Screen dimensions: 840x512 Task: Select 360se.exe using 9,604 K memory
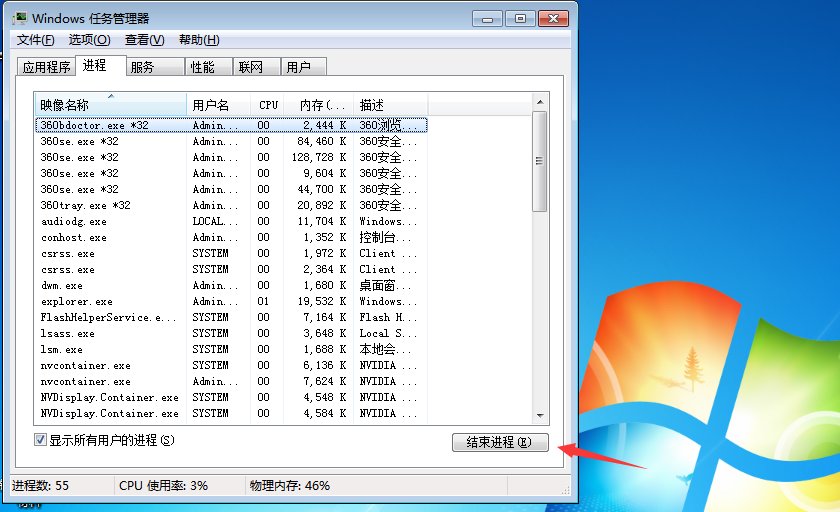click(x=231, y=174)
